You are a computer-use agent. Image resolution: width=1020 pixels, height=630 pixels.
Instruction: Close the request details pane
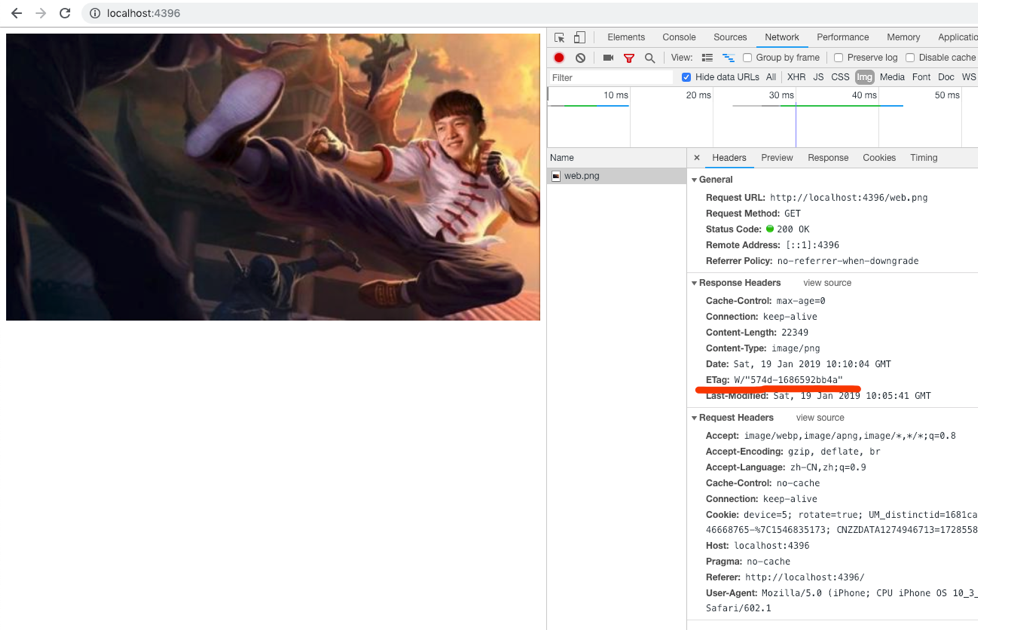pos(697,158)
